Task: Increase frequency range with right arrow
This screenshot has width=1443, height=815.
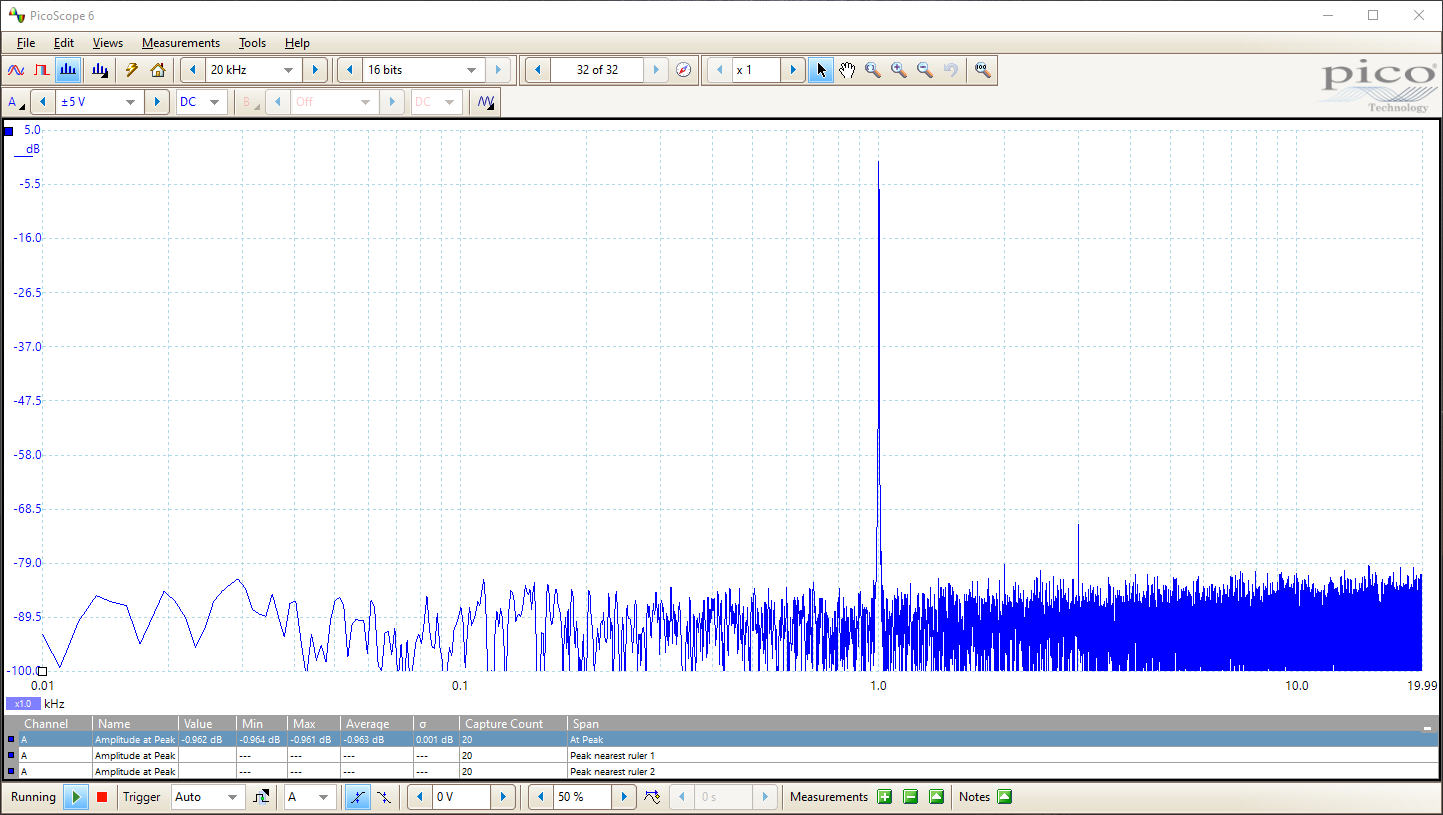Action: (314, 70)
